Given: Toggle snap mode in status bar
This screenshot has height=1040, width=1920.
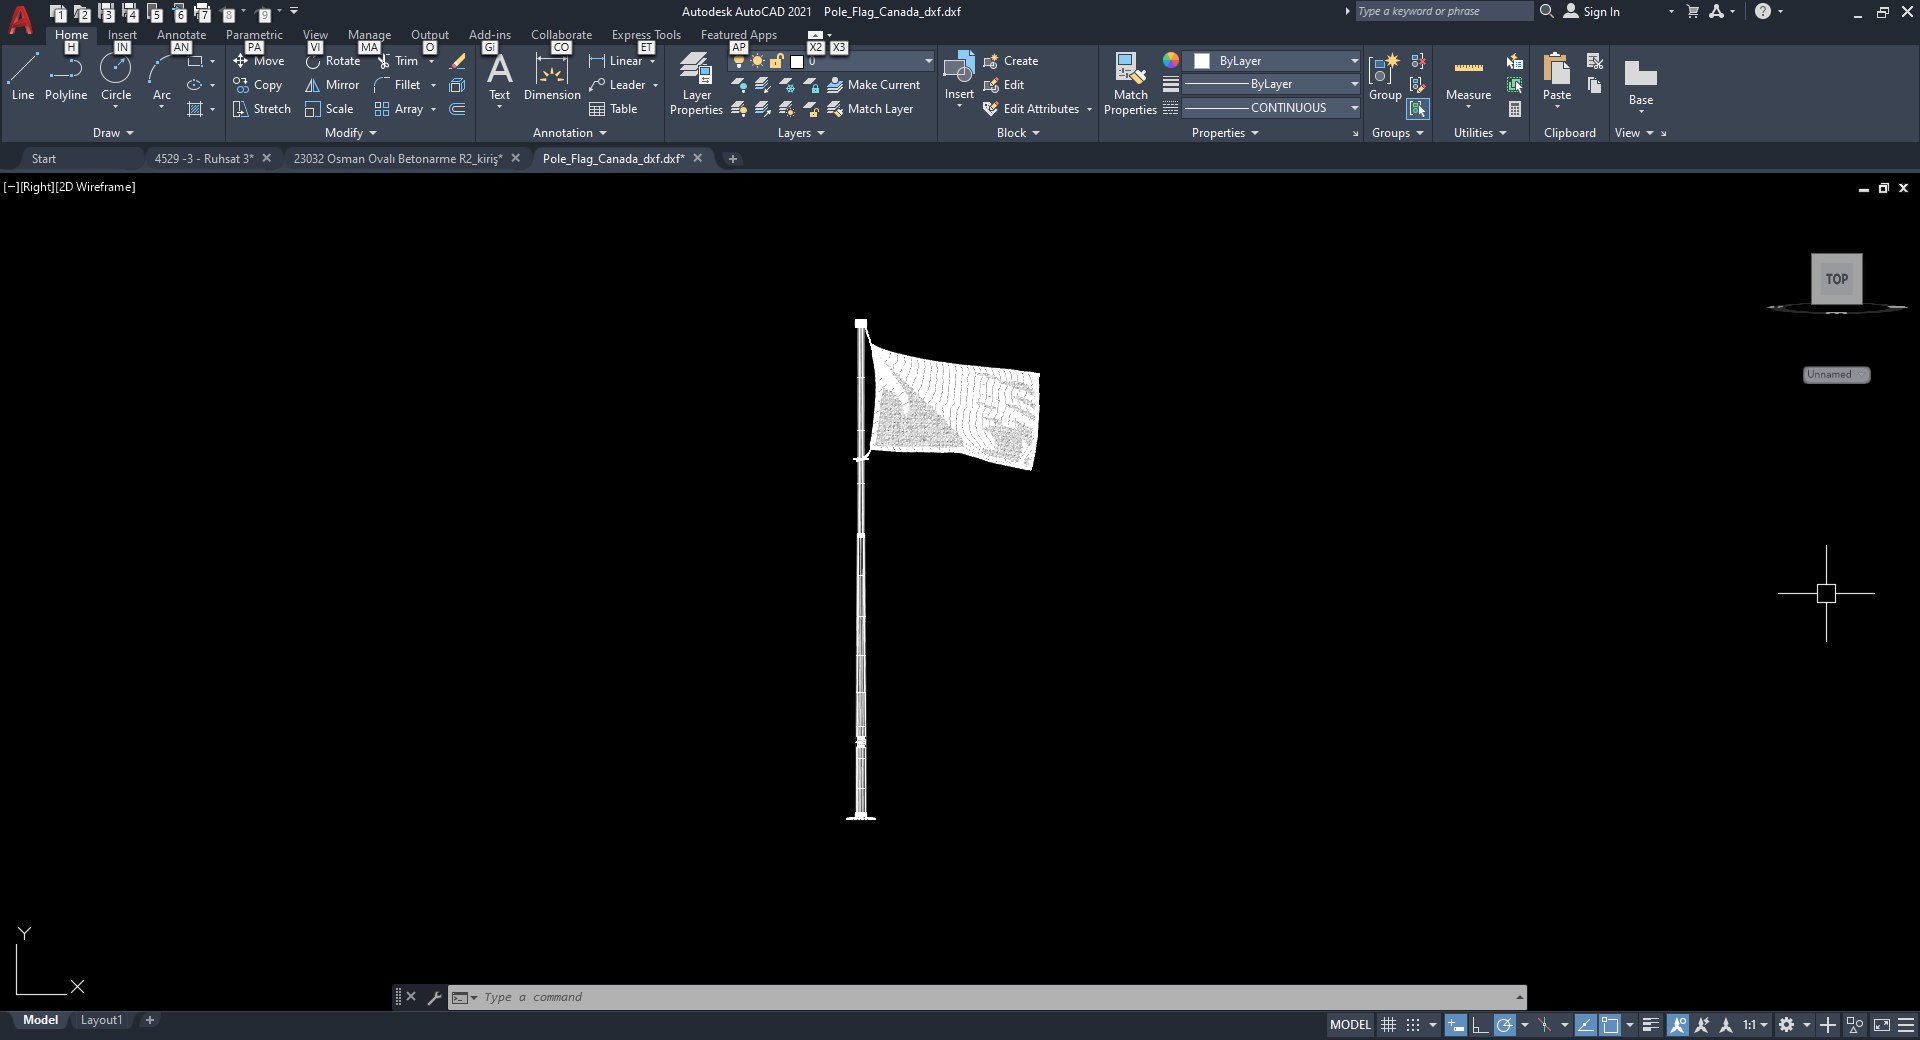Looking at the screenshot, I should point(1412,1025).
